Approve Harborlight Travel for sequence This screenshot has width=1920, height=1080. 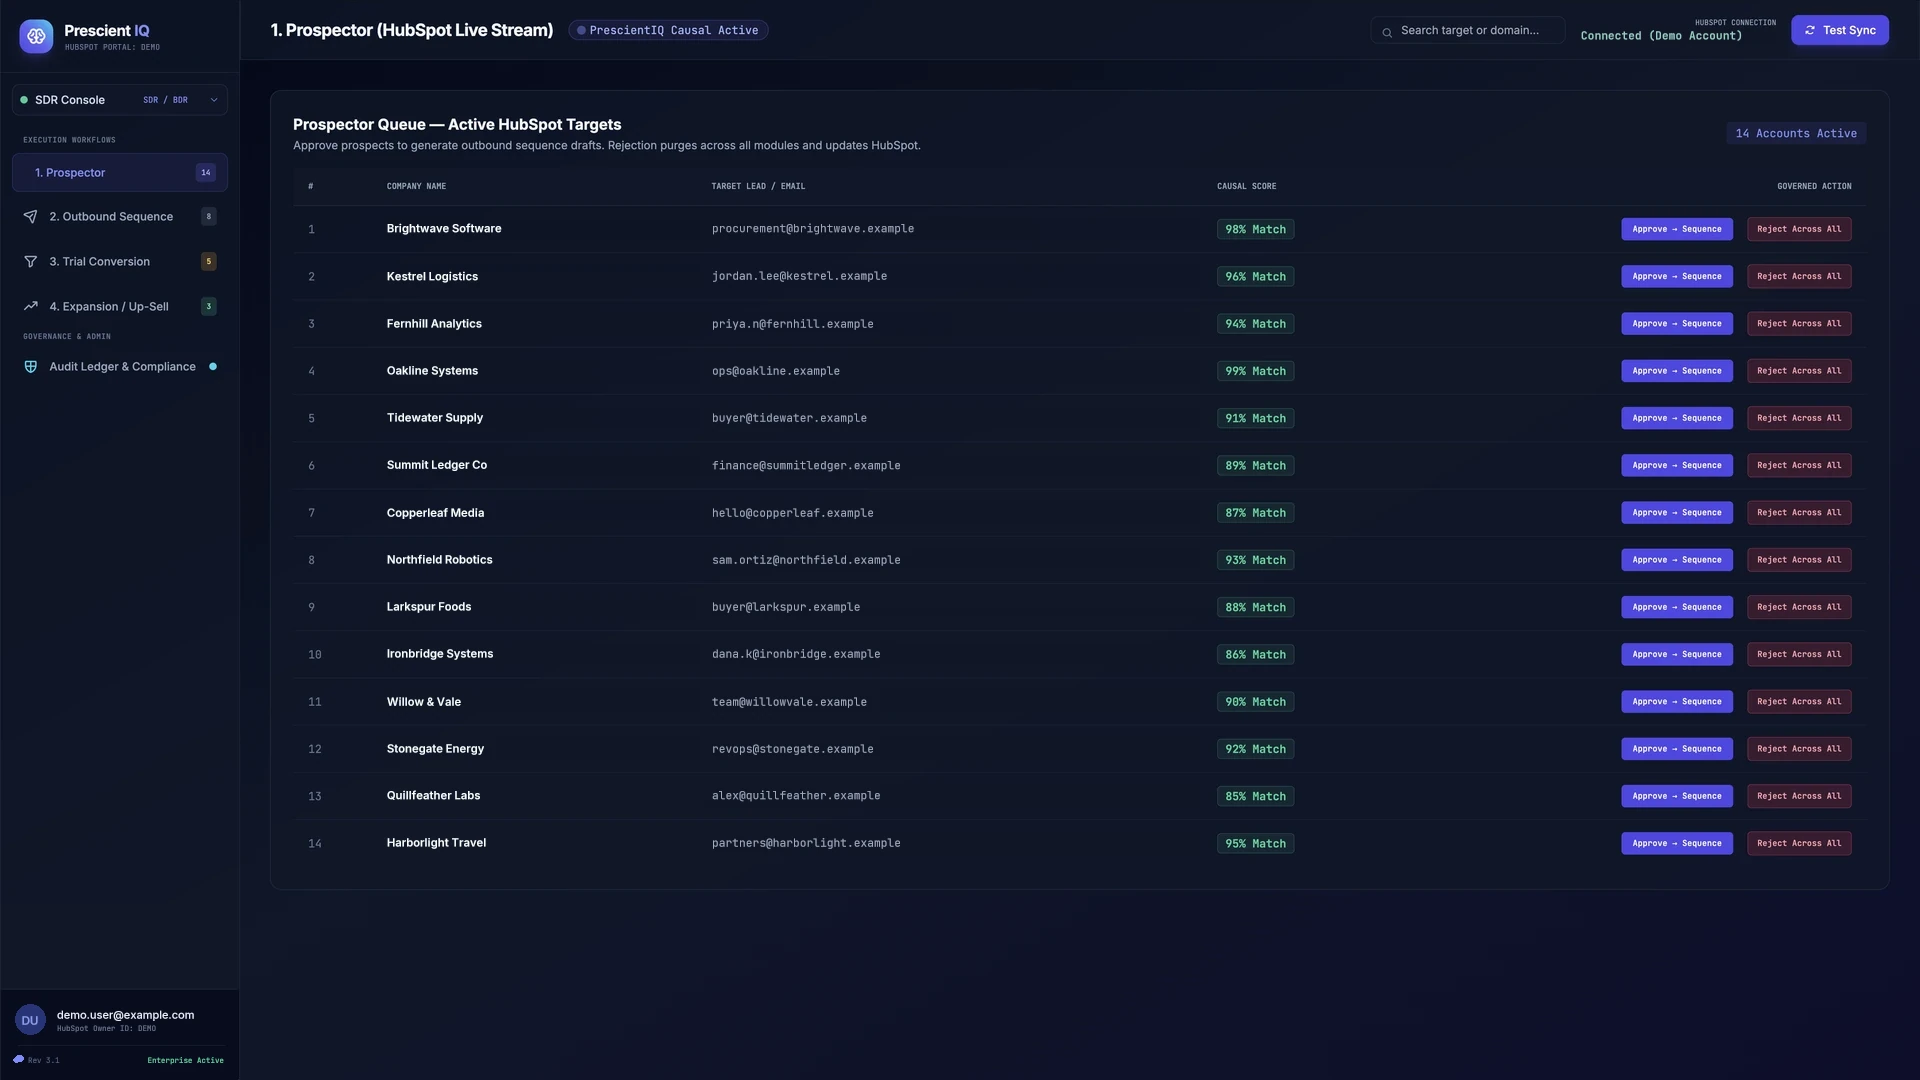(1677, 843)
